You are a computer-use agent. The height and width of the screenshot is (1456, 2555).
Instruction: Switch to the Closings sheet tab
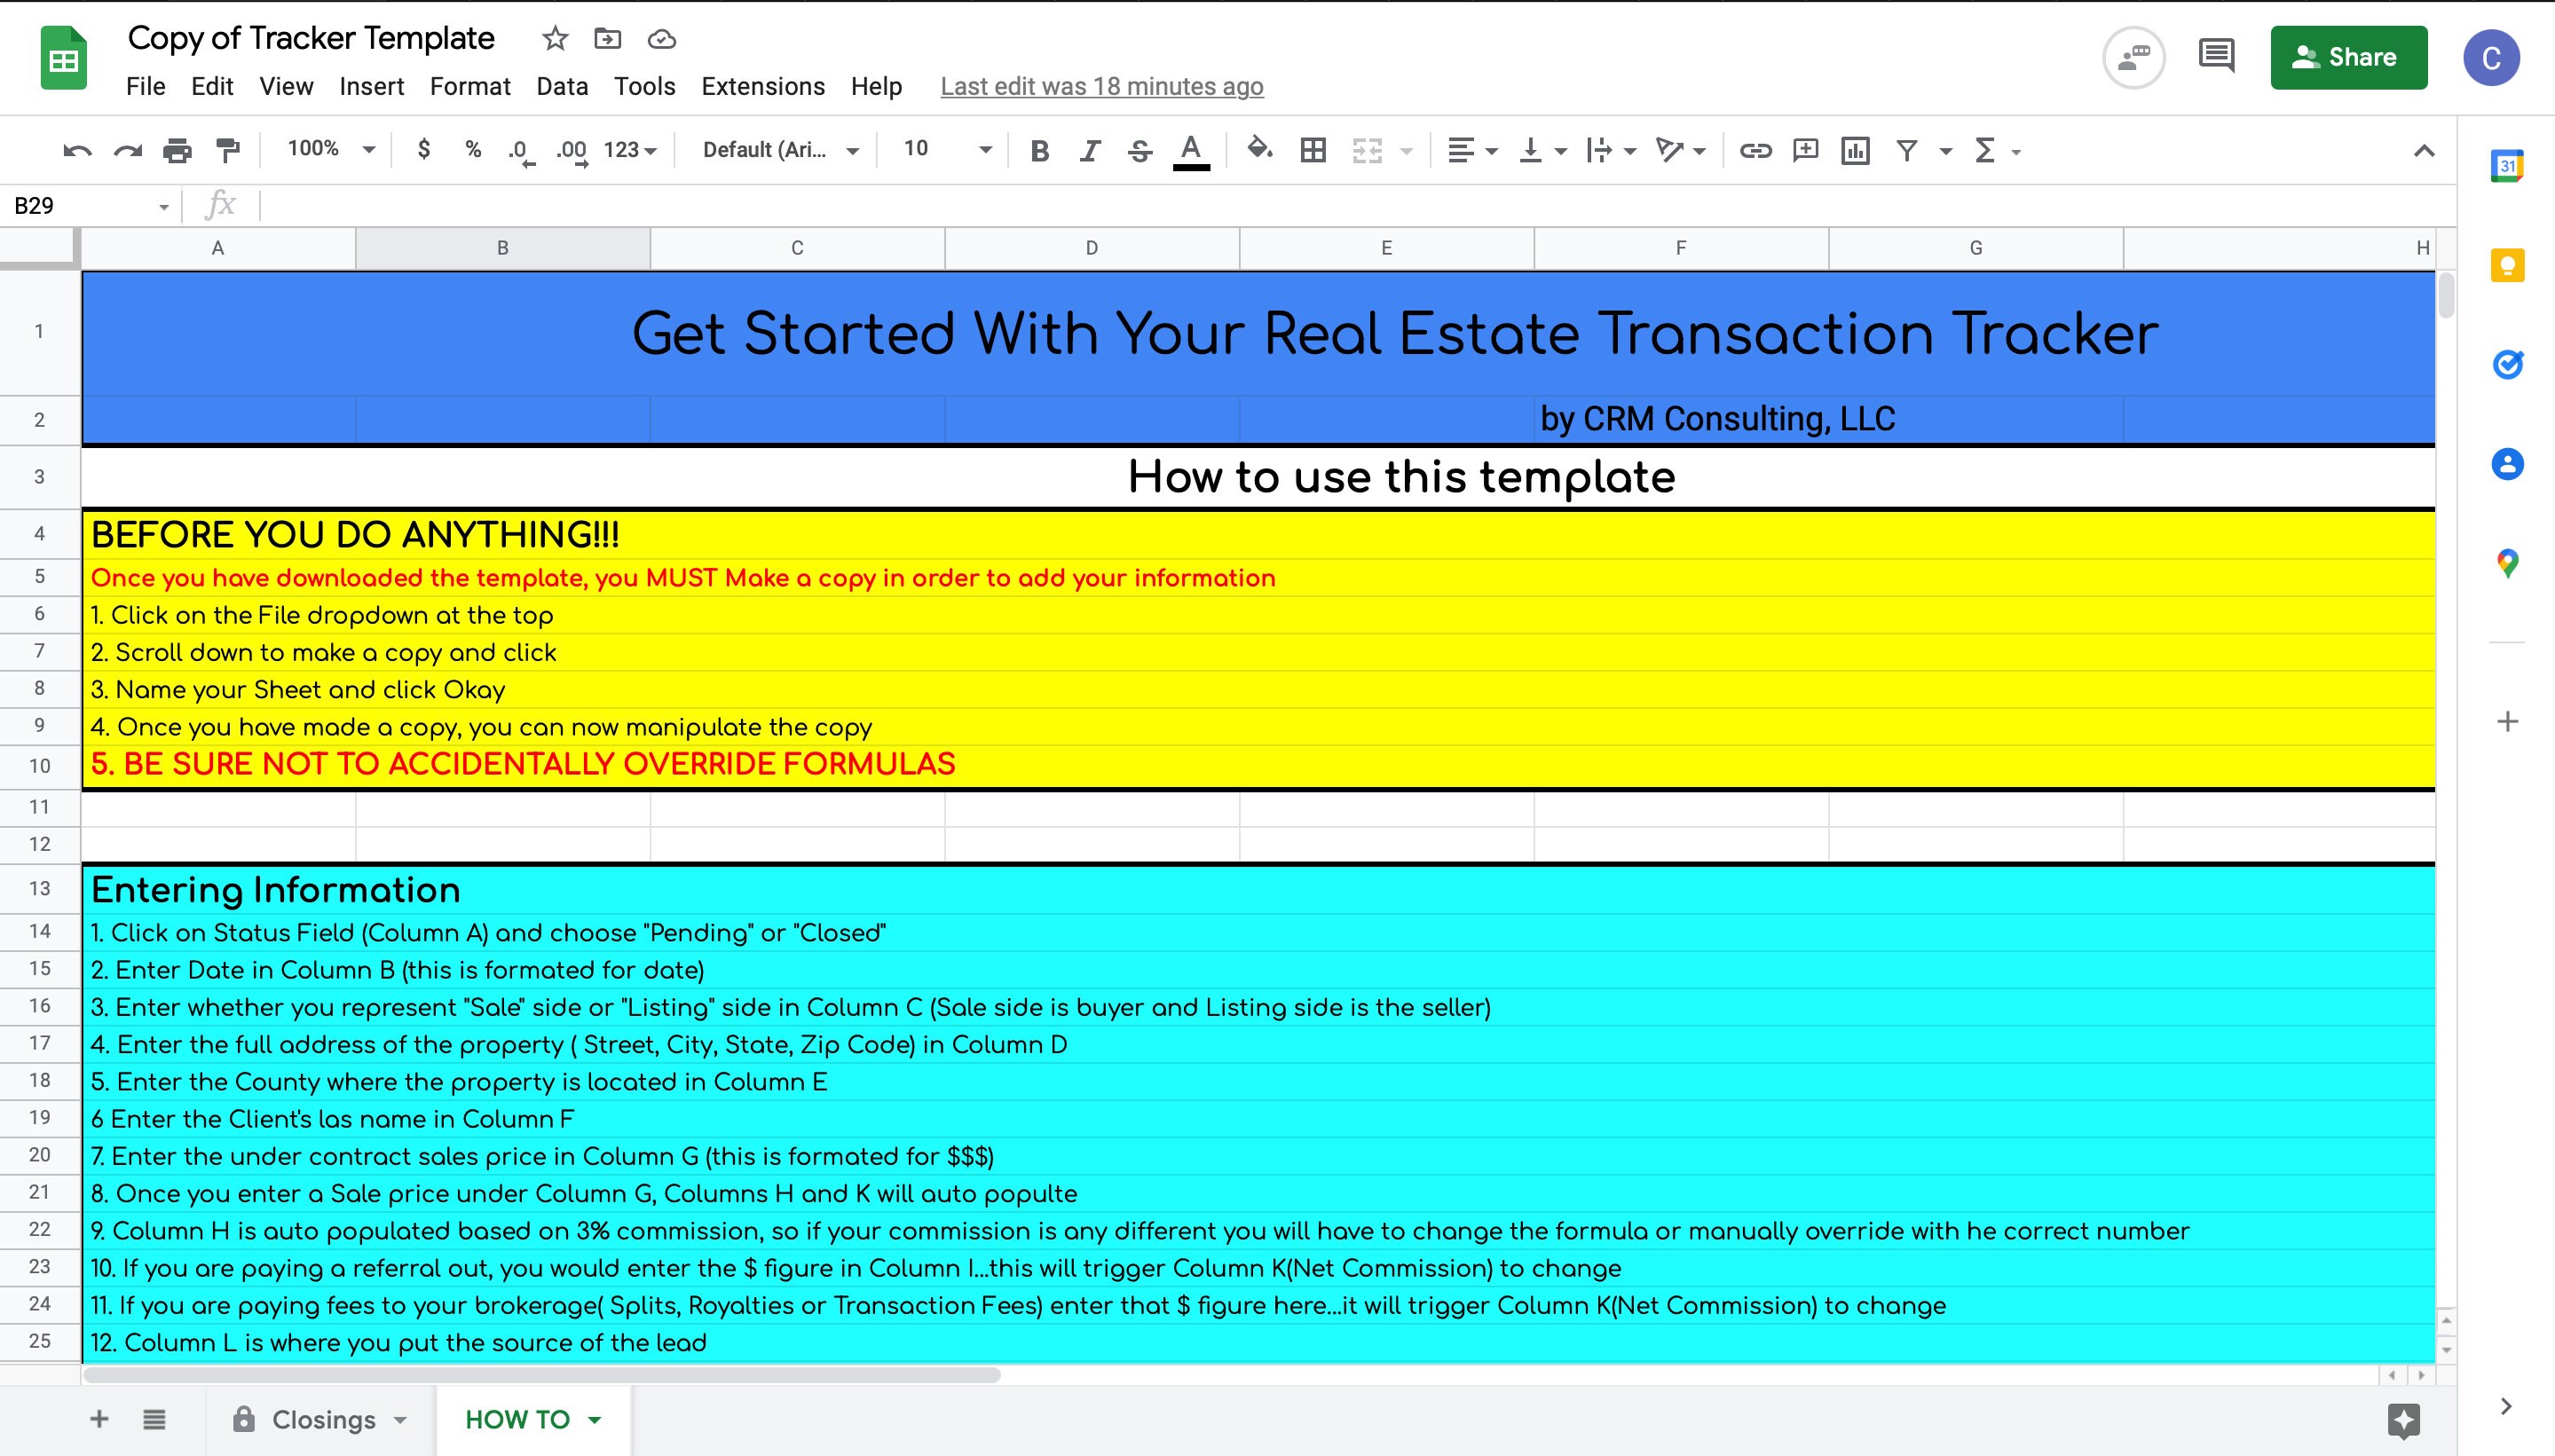pos(323,1419)
